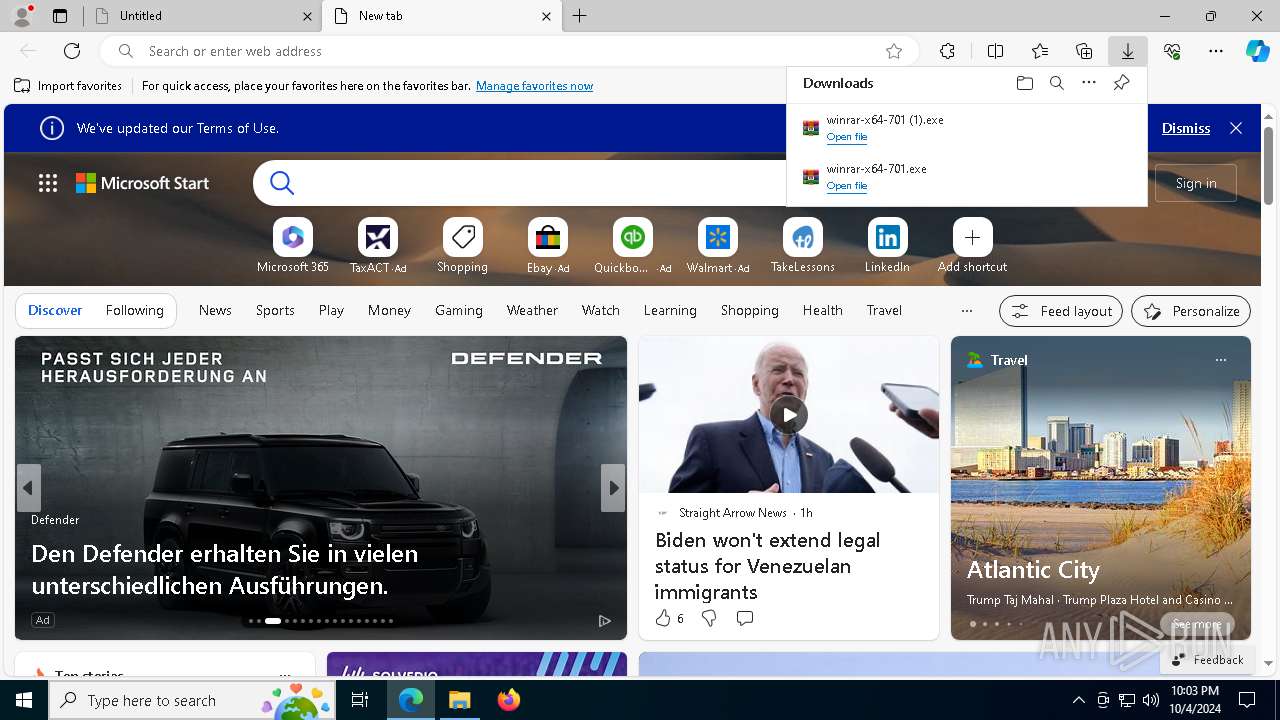Select the Following feed tab
Image resolution: width=1280 pixels, height=720 pixels.
point(134,310)
